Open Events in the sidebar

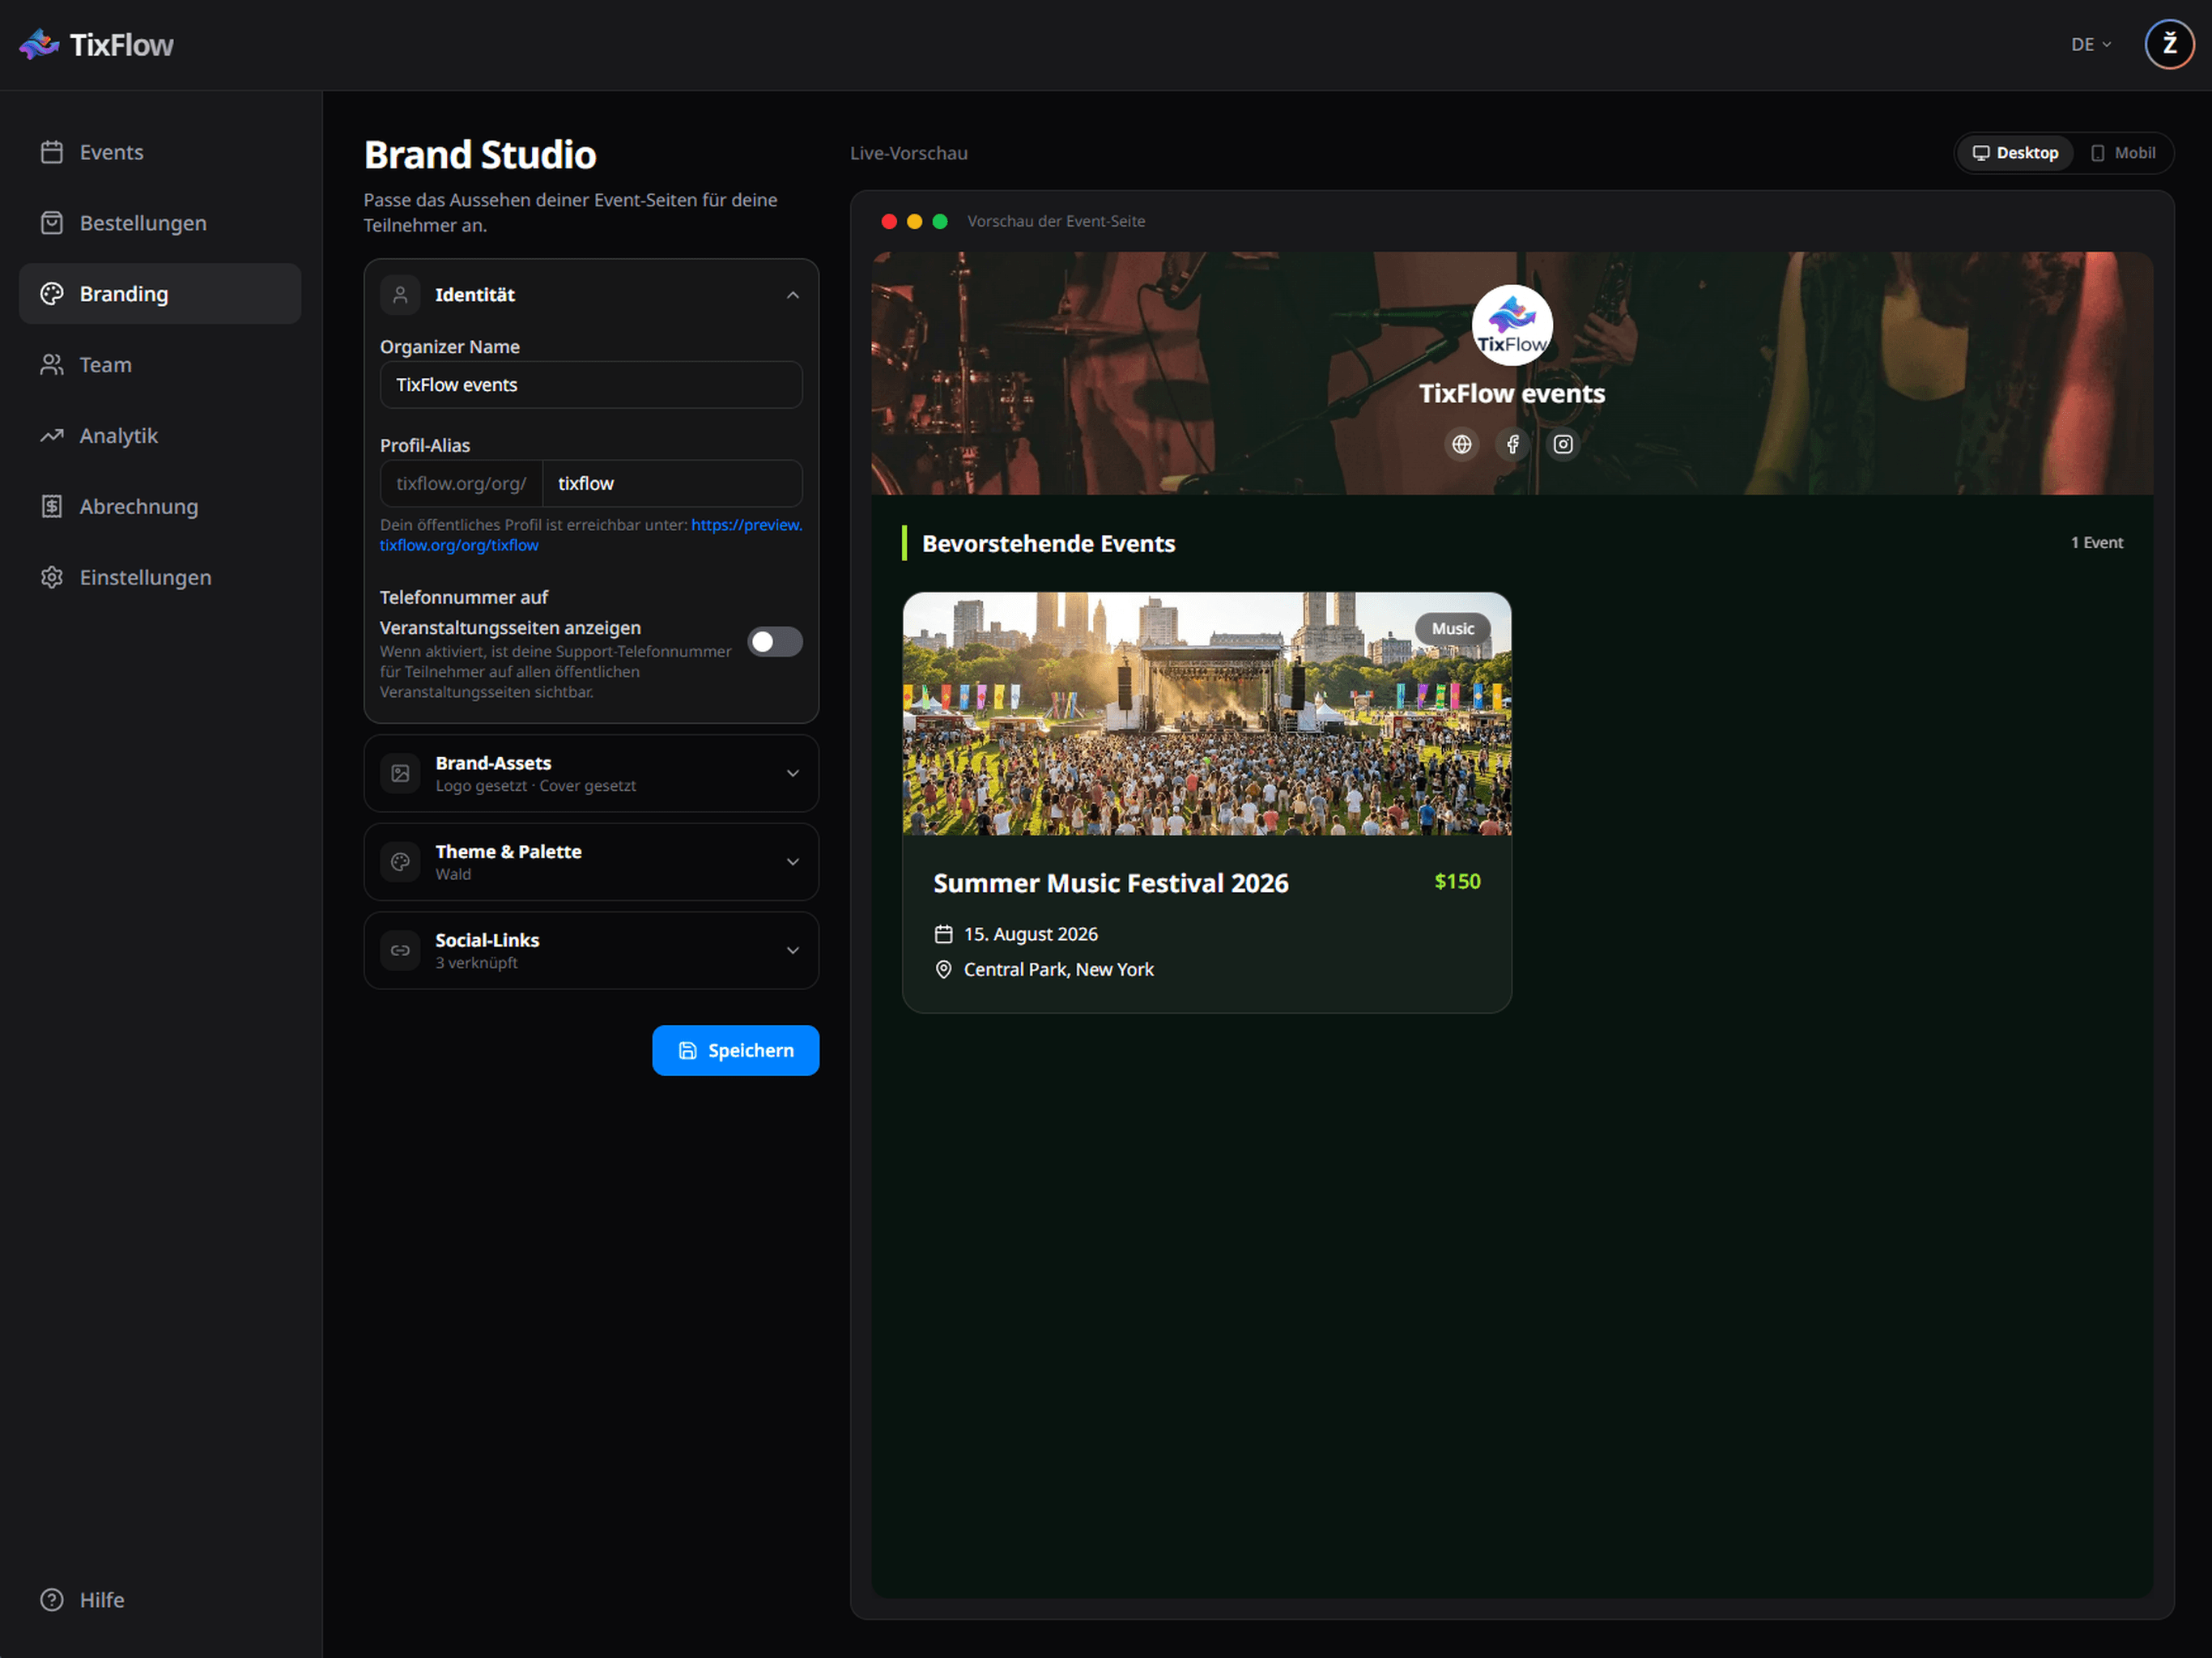[x=160, y=152]
